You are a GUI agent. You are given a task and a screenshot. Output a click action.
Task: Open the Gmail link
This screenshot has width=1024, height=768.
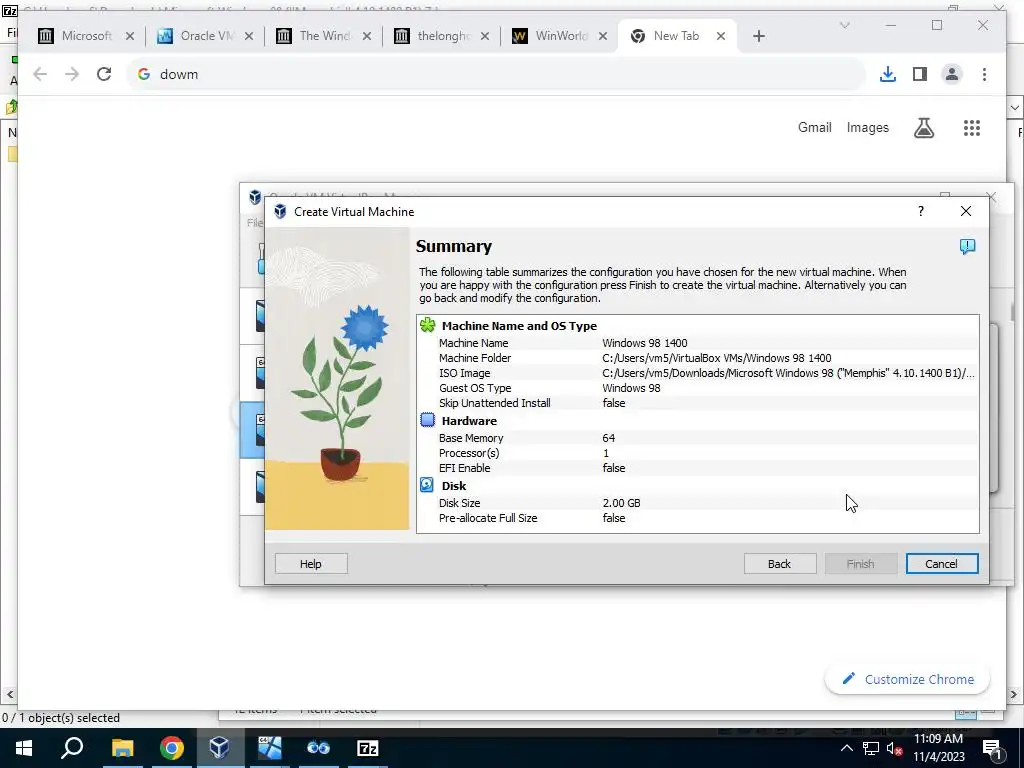click(814, 127)
